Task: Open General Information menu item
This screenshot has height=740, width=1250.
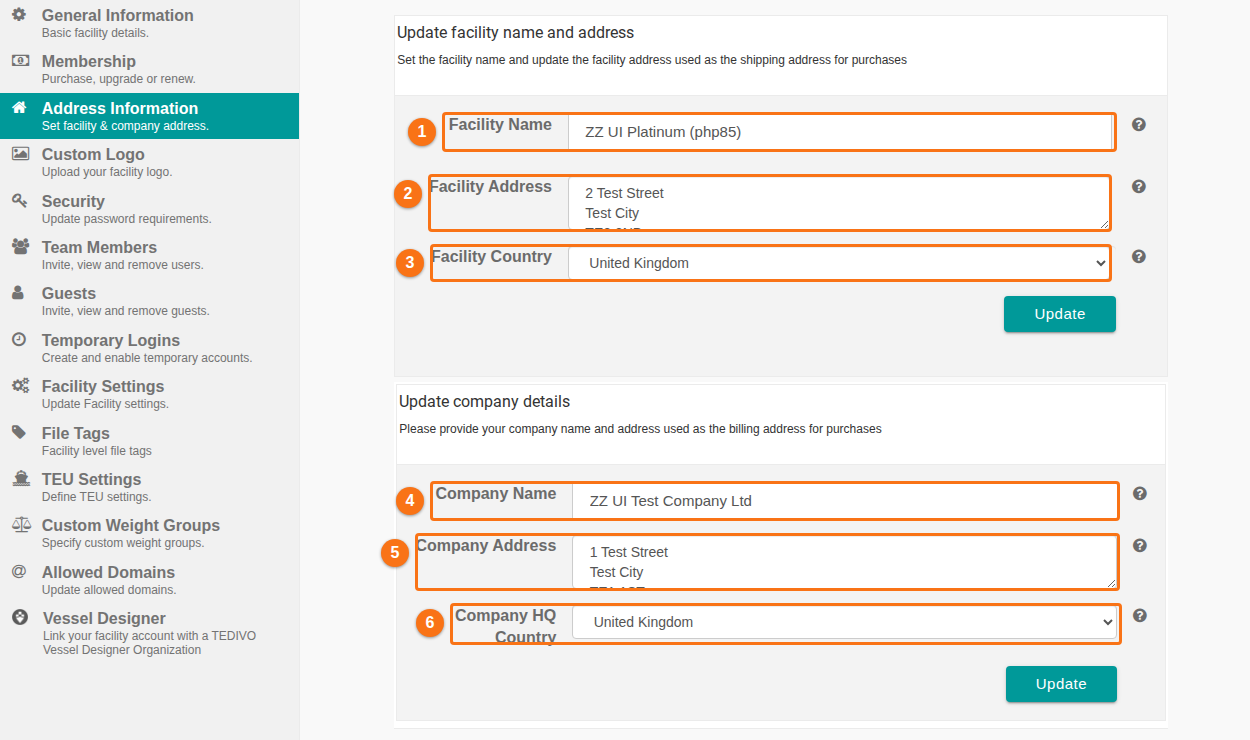Action: 150,23
